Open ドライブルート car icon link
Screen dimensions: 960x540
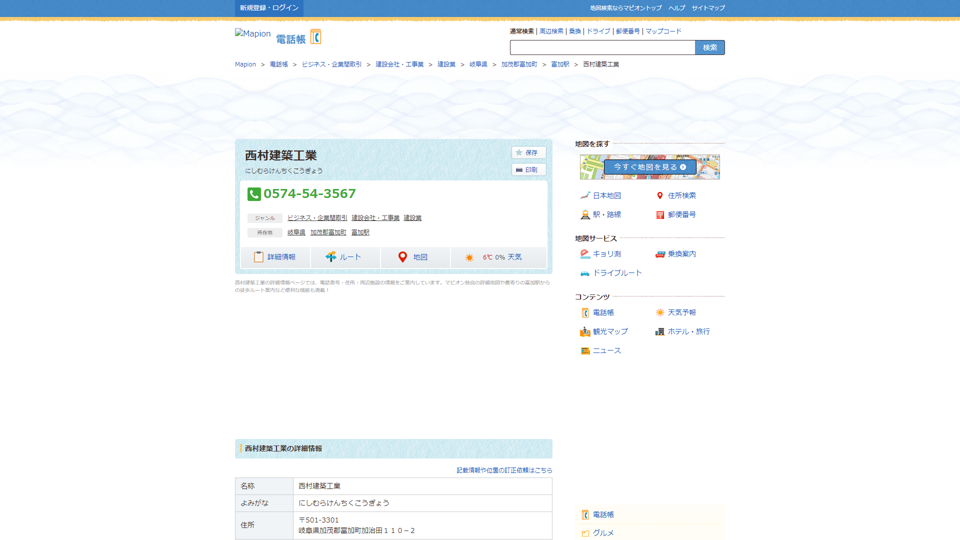585,273
